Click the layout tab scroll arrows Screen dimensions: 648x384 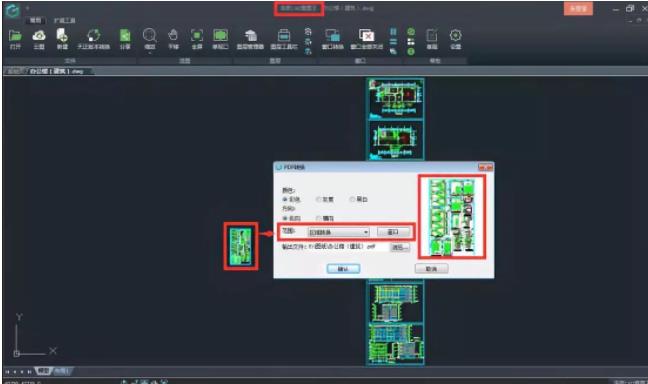point(18,372)
